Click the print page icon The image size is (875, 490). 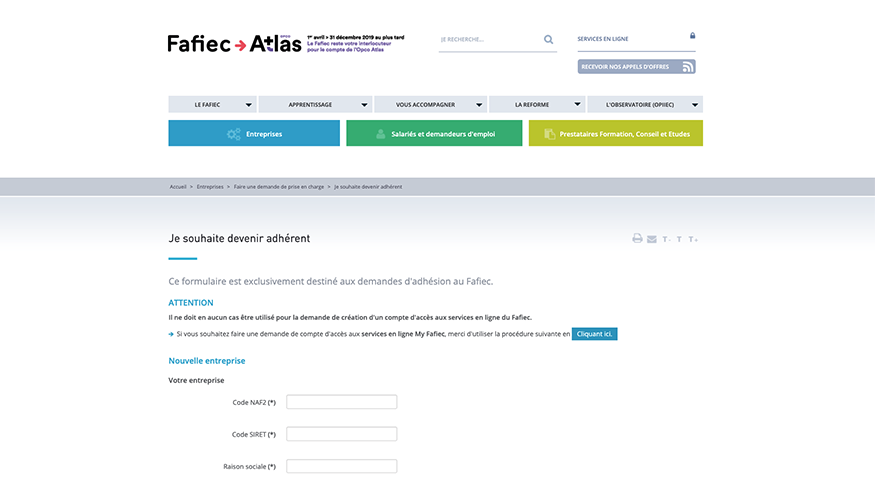[x=637, y=239]
